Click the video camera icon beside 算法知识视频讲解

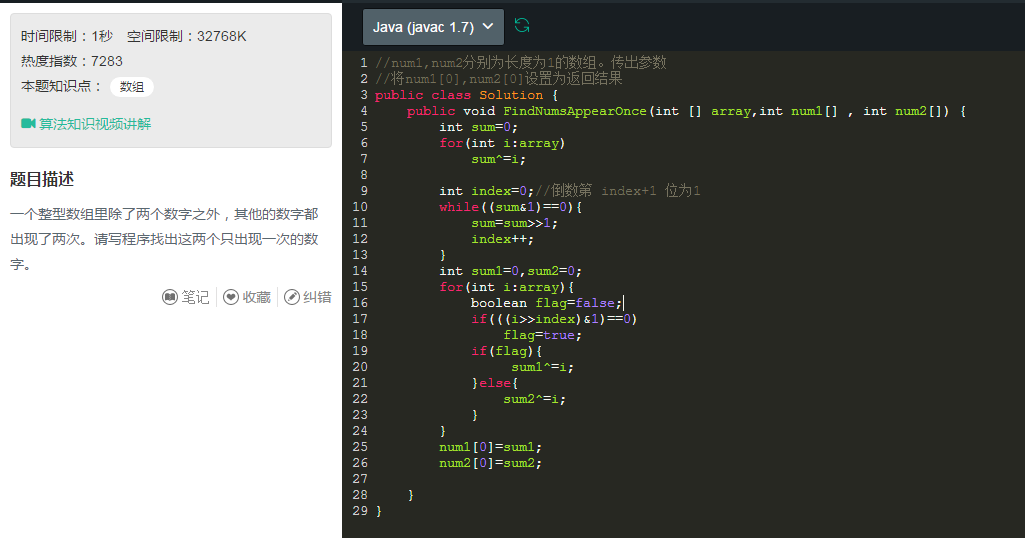[28, 123]
